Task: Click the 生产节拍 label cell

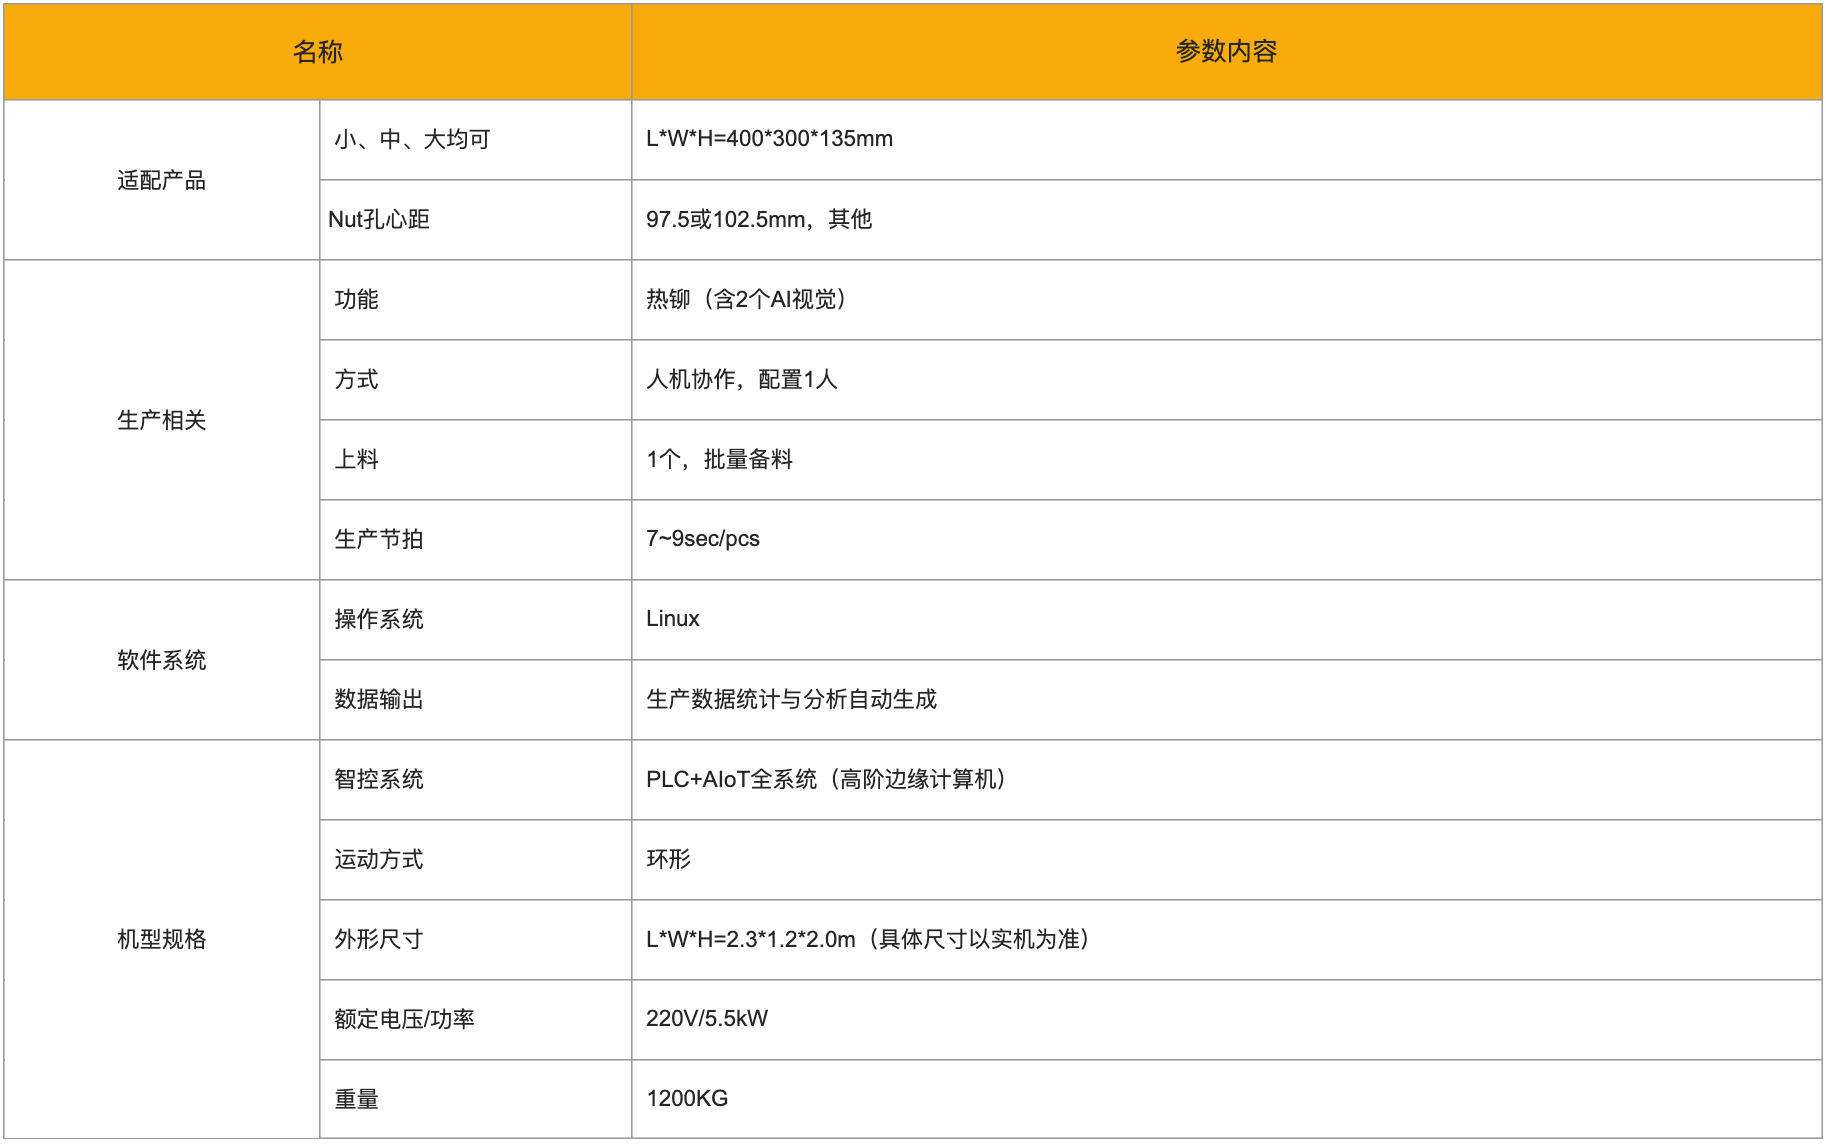Action: coord(379,540)
